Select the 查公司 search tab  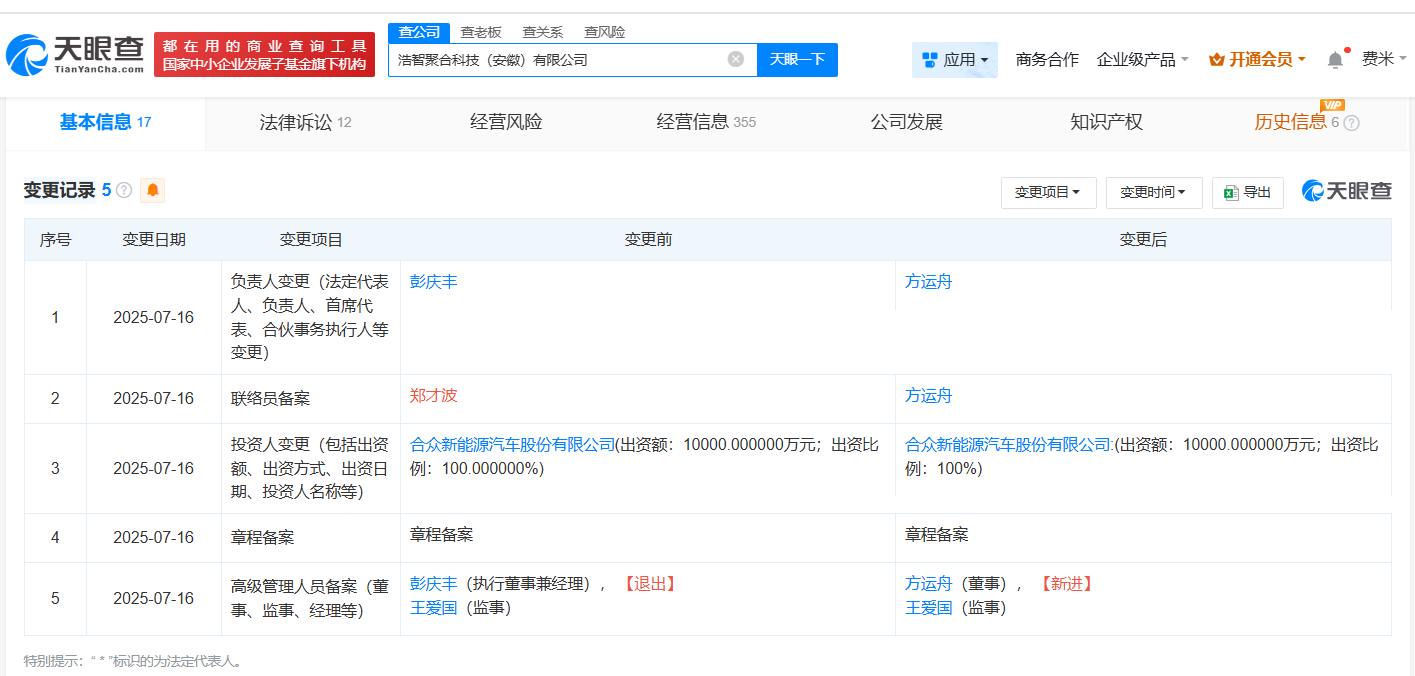(419, 32)
